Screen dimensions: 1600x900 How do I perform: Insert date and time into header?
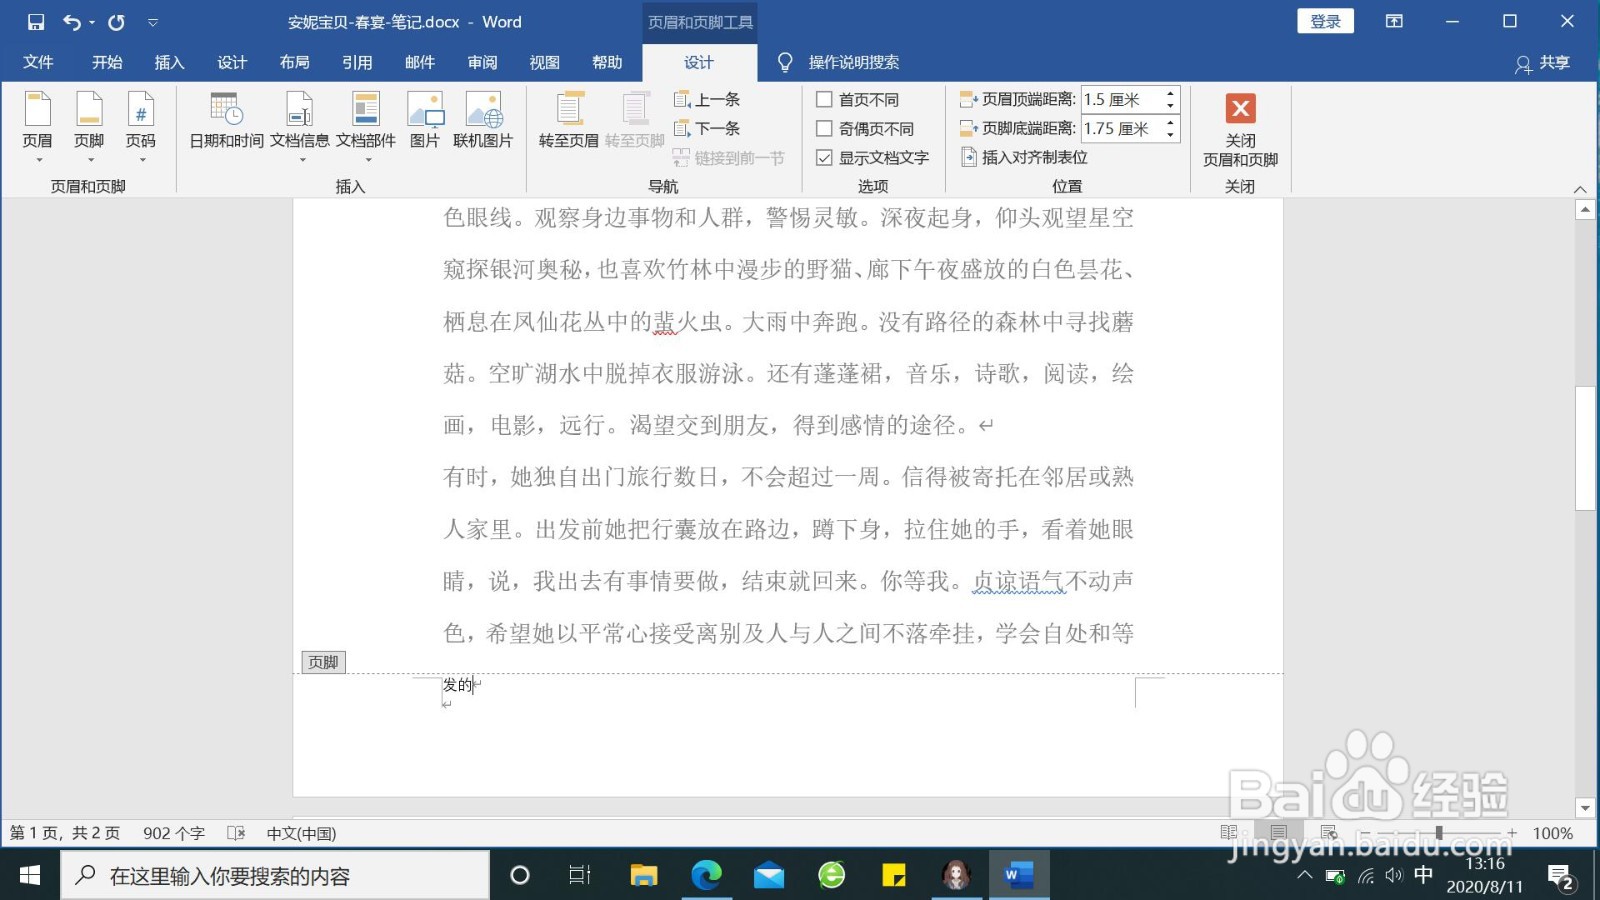point(225,124)
